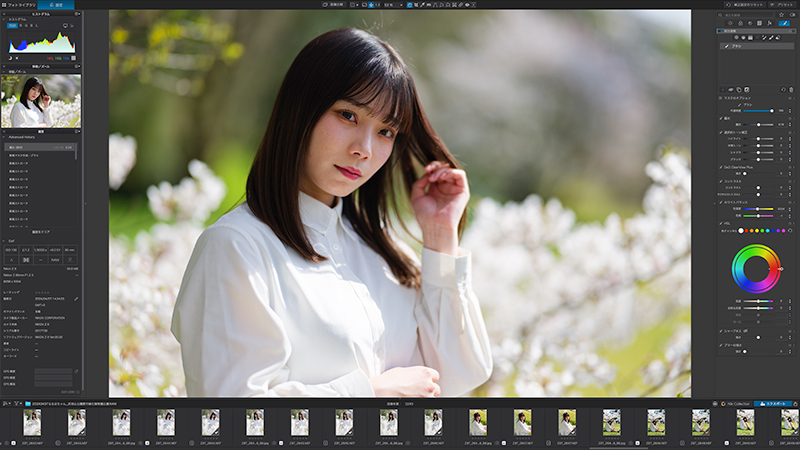Toggle active corrections only switch beside the star

[792, 15]
